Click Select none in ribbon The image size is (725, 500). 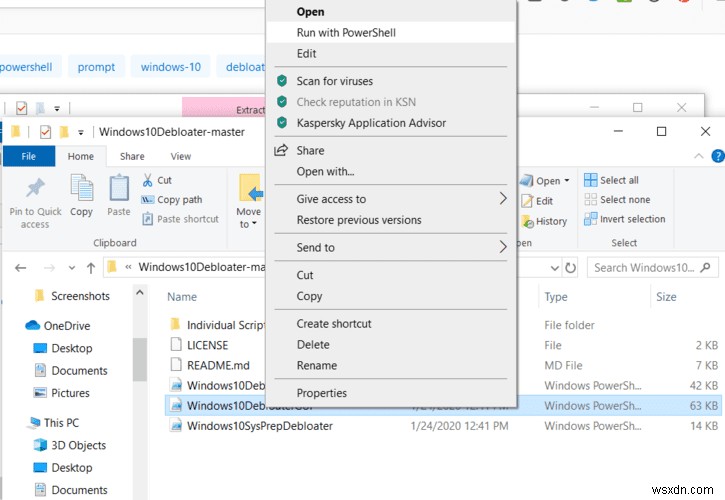[617, 199]
